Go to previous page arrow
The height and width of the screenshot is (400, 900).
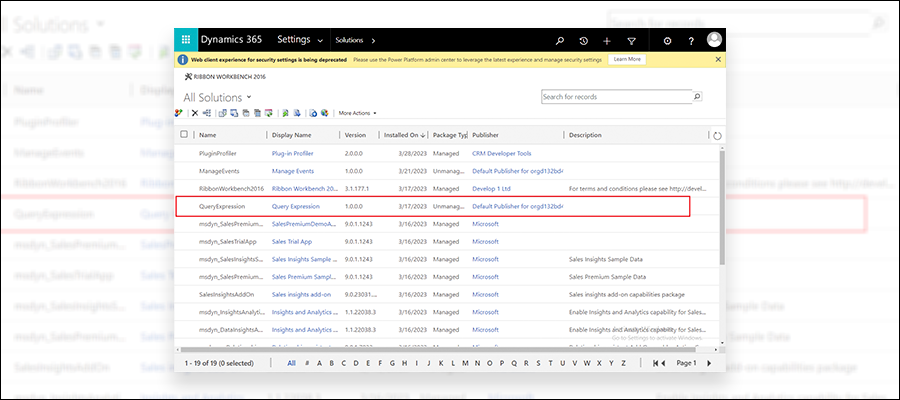(663, 363)
